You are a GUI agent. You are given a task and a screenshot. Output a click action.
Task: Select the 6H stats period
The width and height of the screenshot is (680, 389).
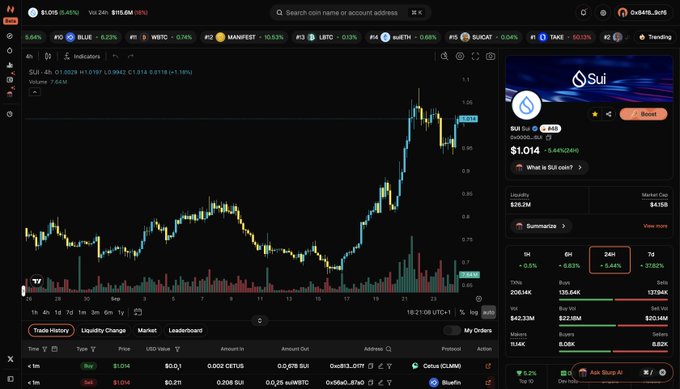(x=569, y=260)
